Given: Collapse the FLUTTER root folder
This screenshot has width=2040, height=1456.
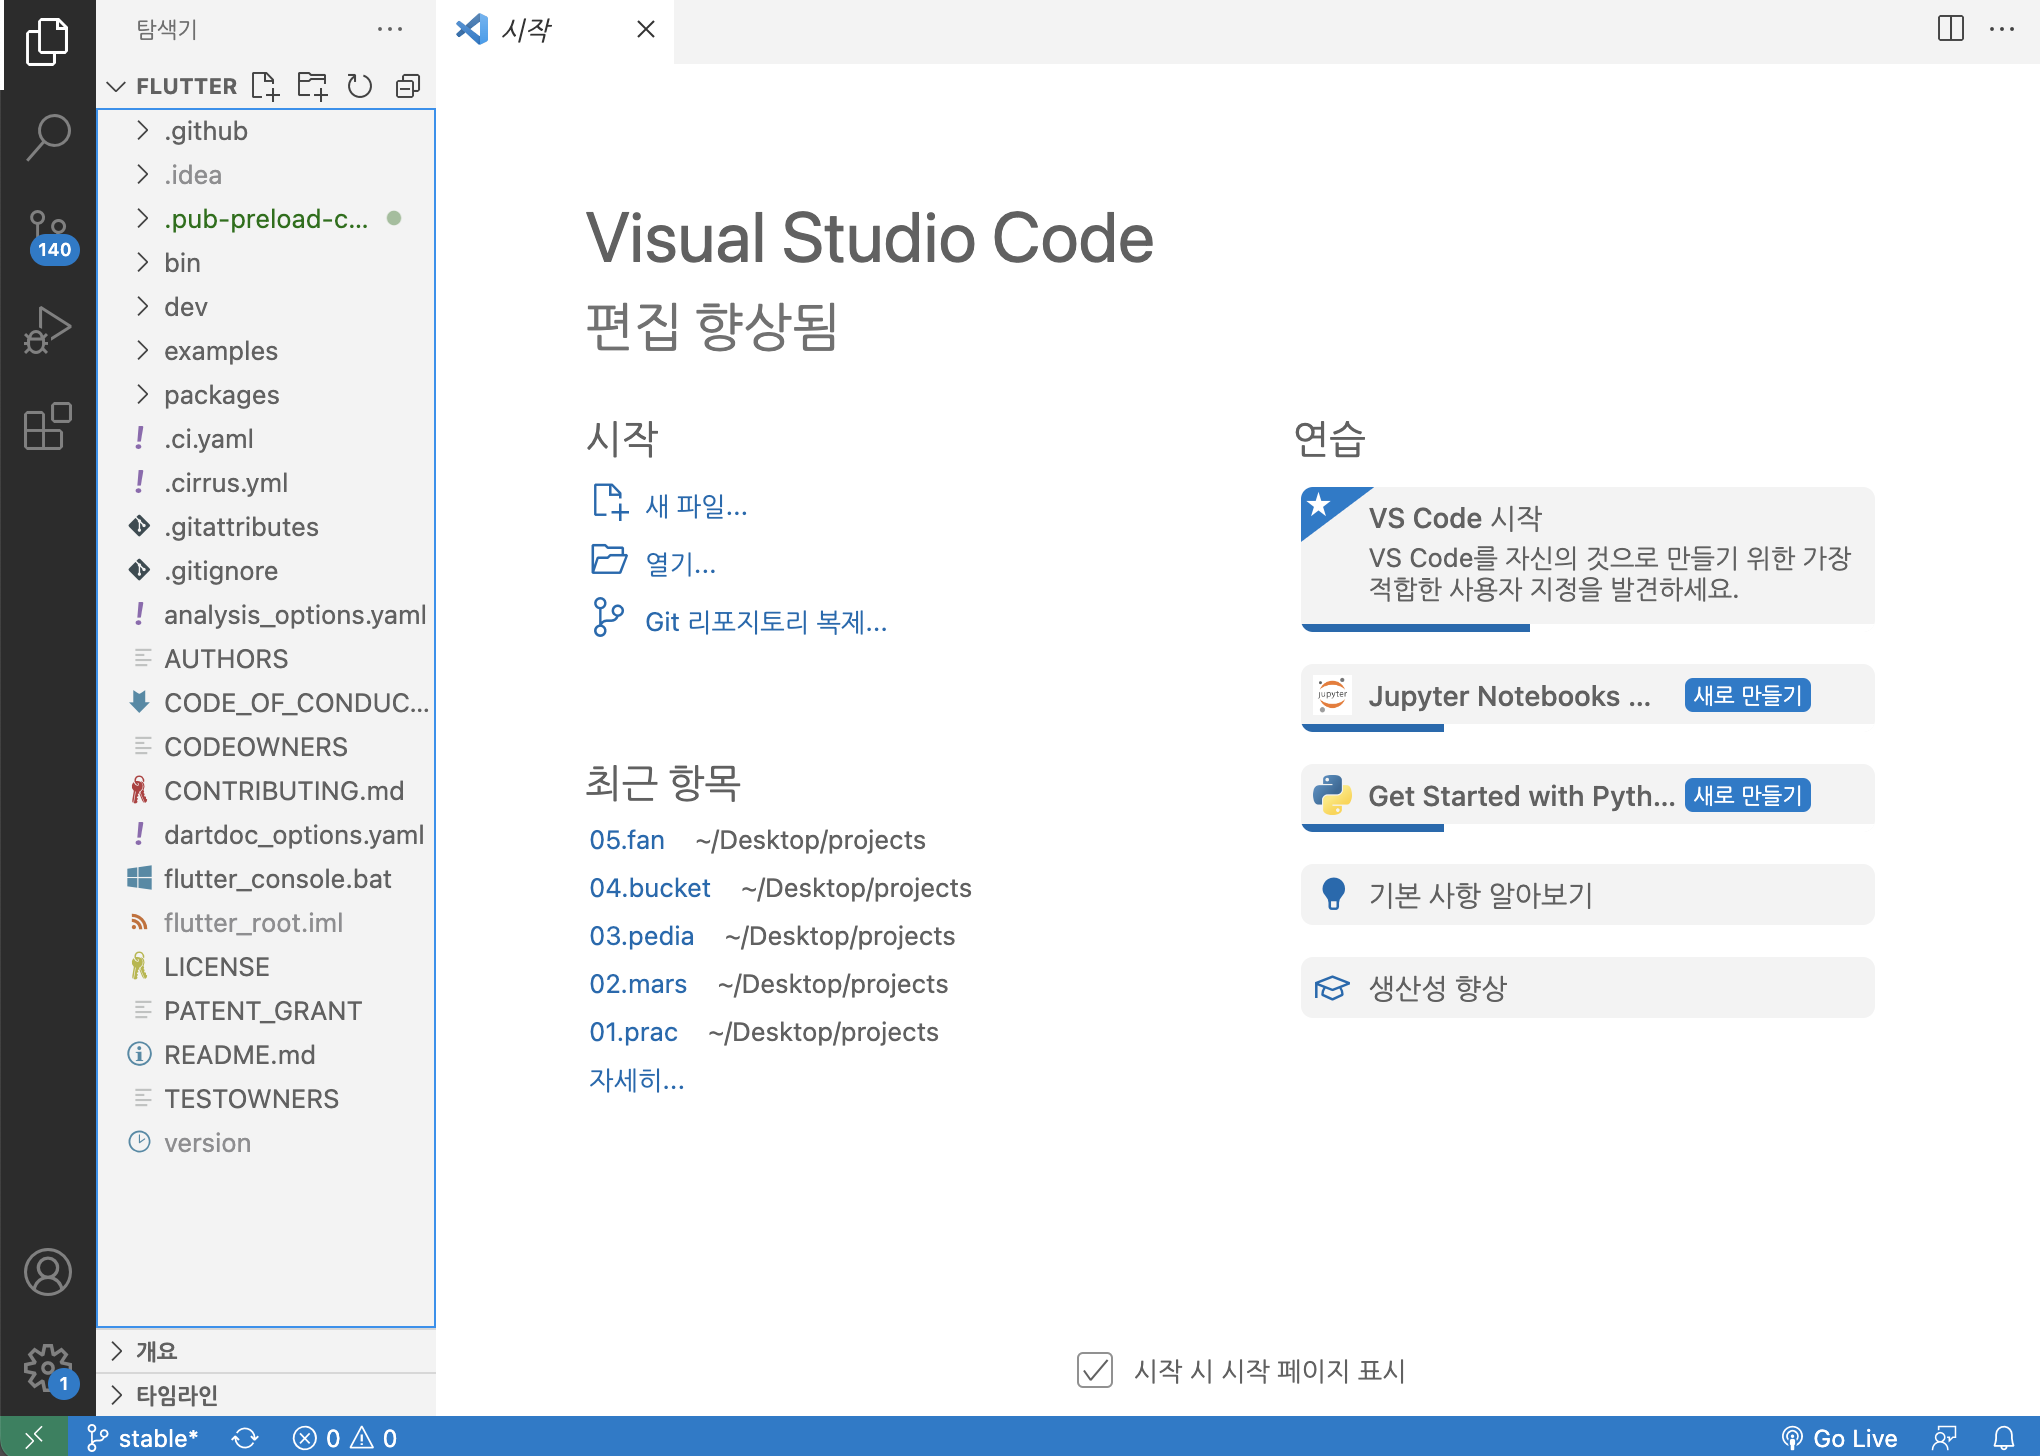Looking at the screenshot, I should (116, 86).
